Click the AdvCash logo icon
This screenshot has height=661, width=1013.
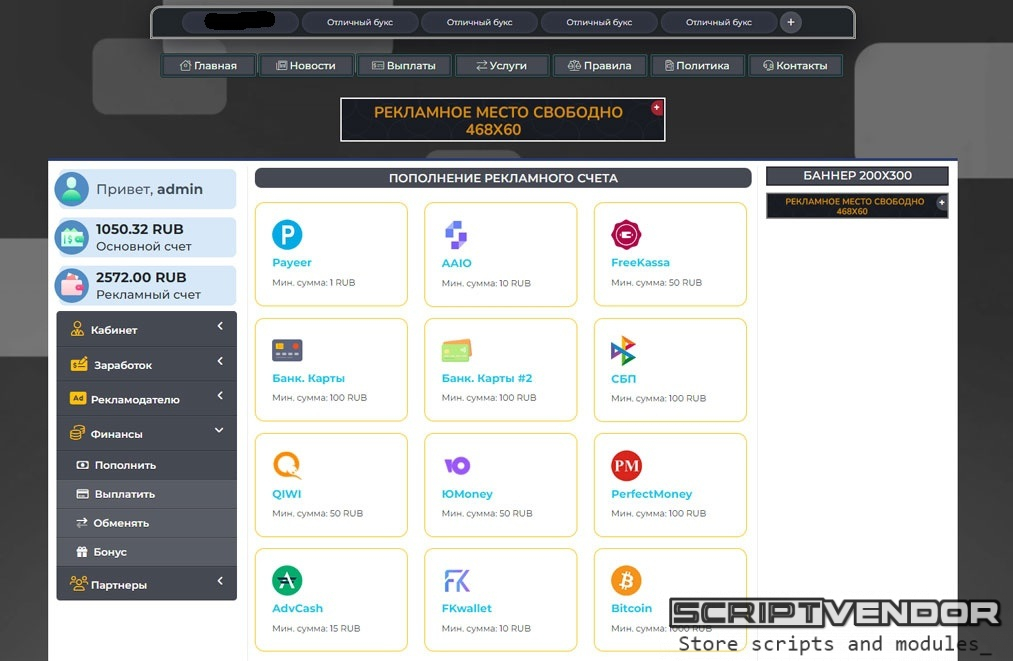click(287, 580)
